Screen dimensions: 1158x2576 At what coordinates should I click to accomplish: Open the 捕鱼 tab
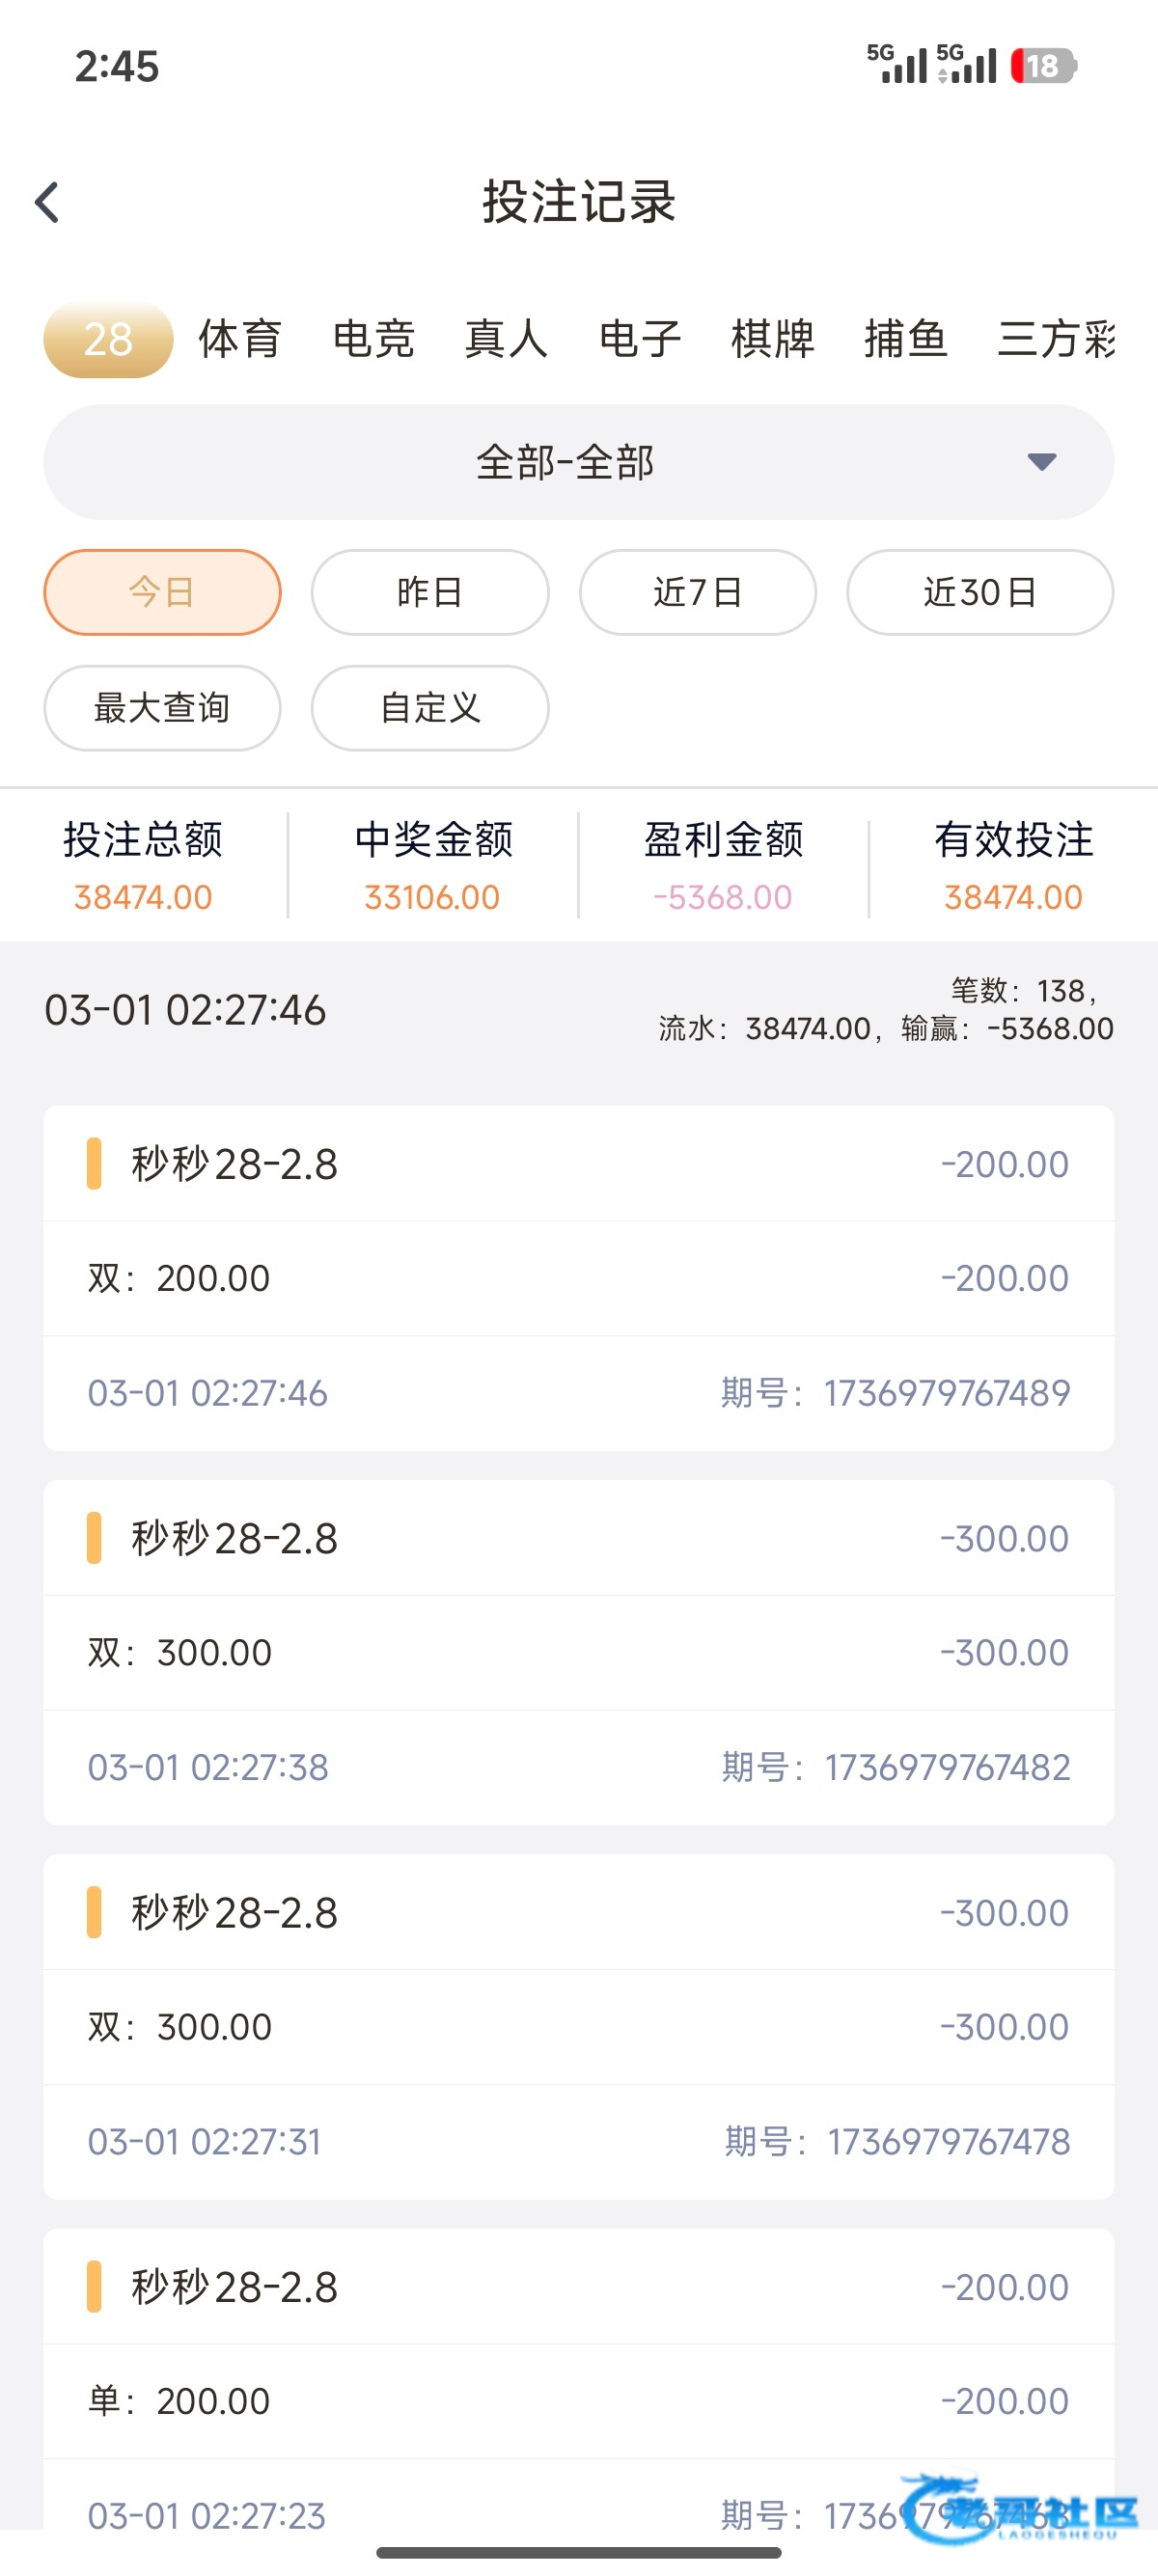(905, 340)
